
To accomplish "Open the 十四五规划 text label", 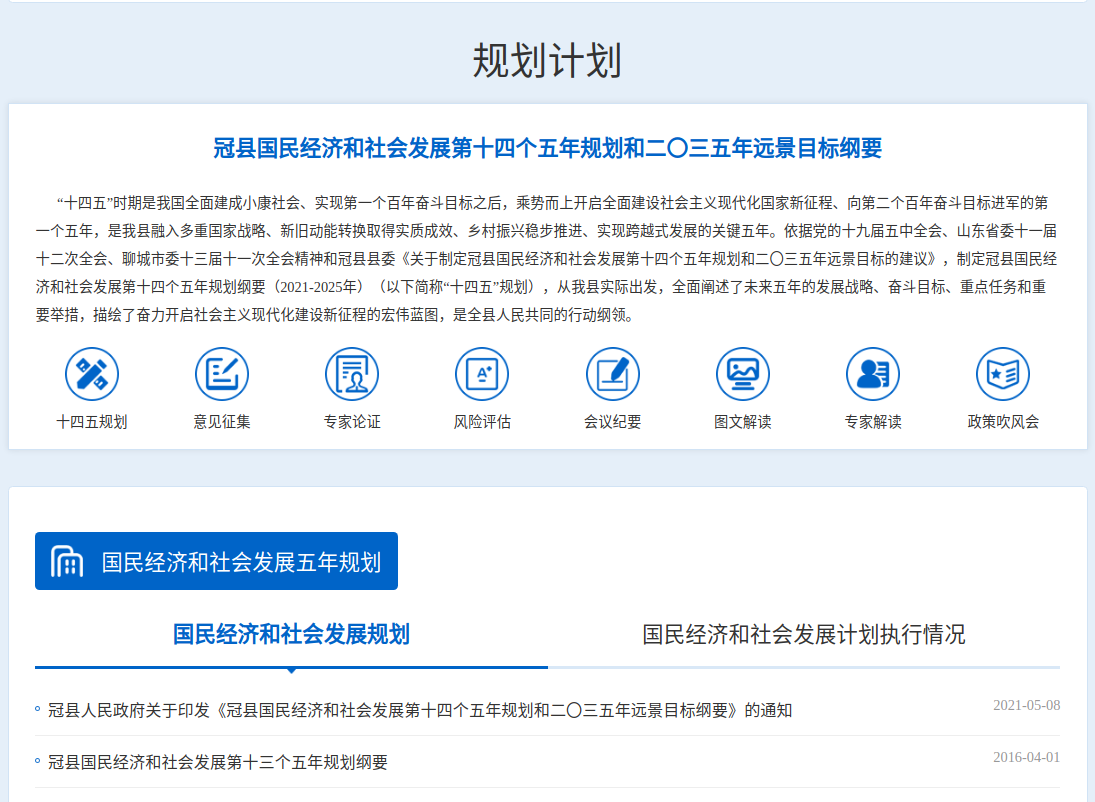I will (x=91, y=422).
